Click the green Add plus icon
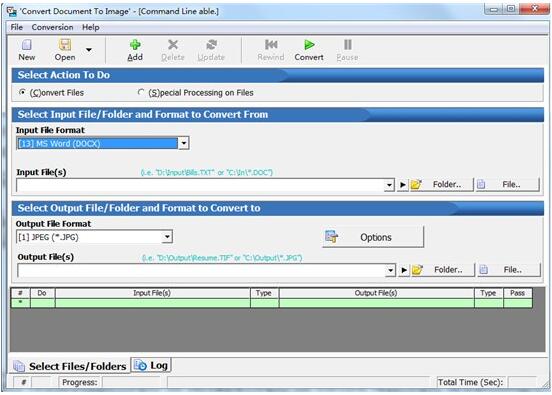This screenshot has width=552, height=395. 135,45
